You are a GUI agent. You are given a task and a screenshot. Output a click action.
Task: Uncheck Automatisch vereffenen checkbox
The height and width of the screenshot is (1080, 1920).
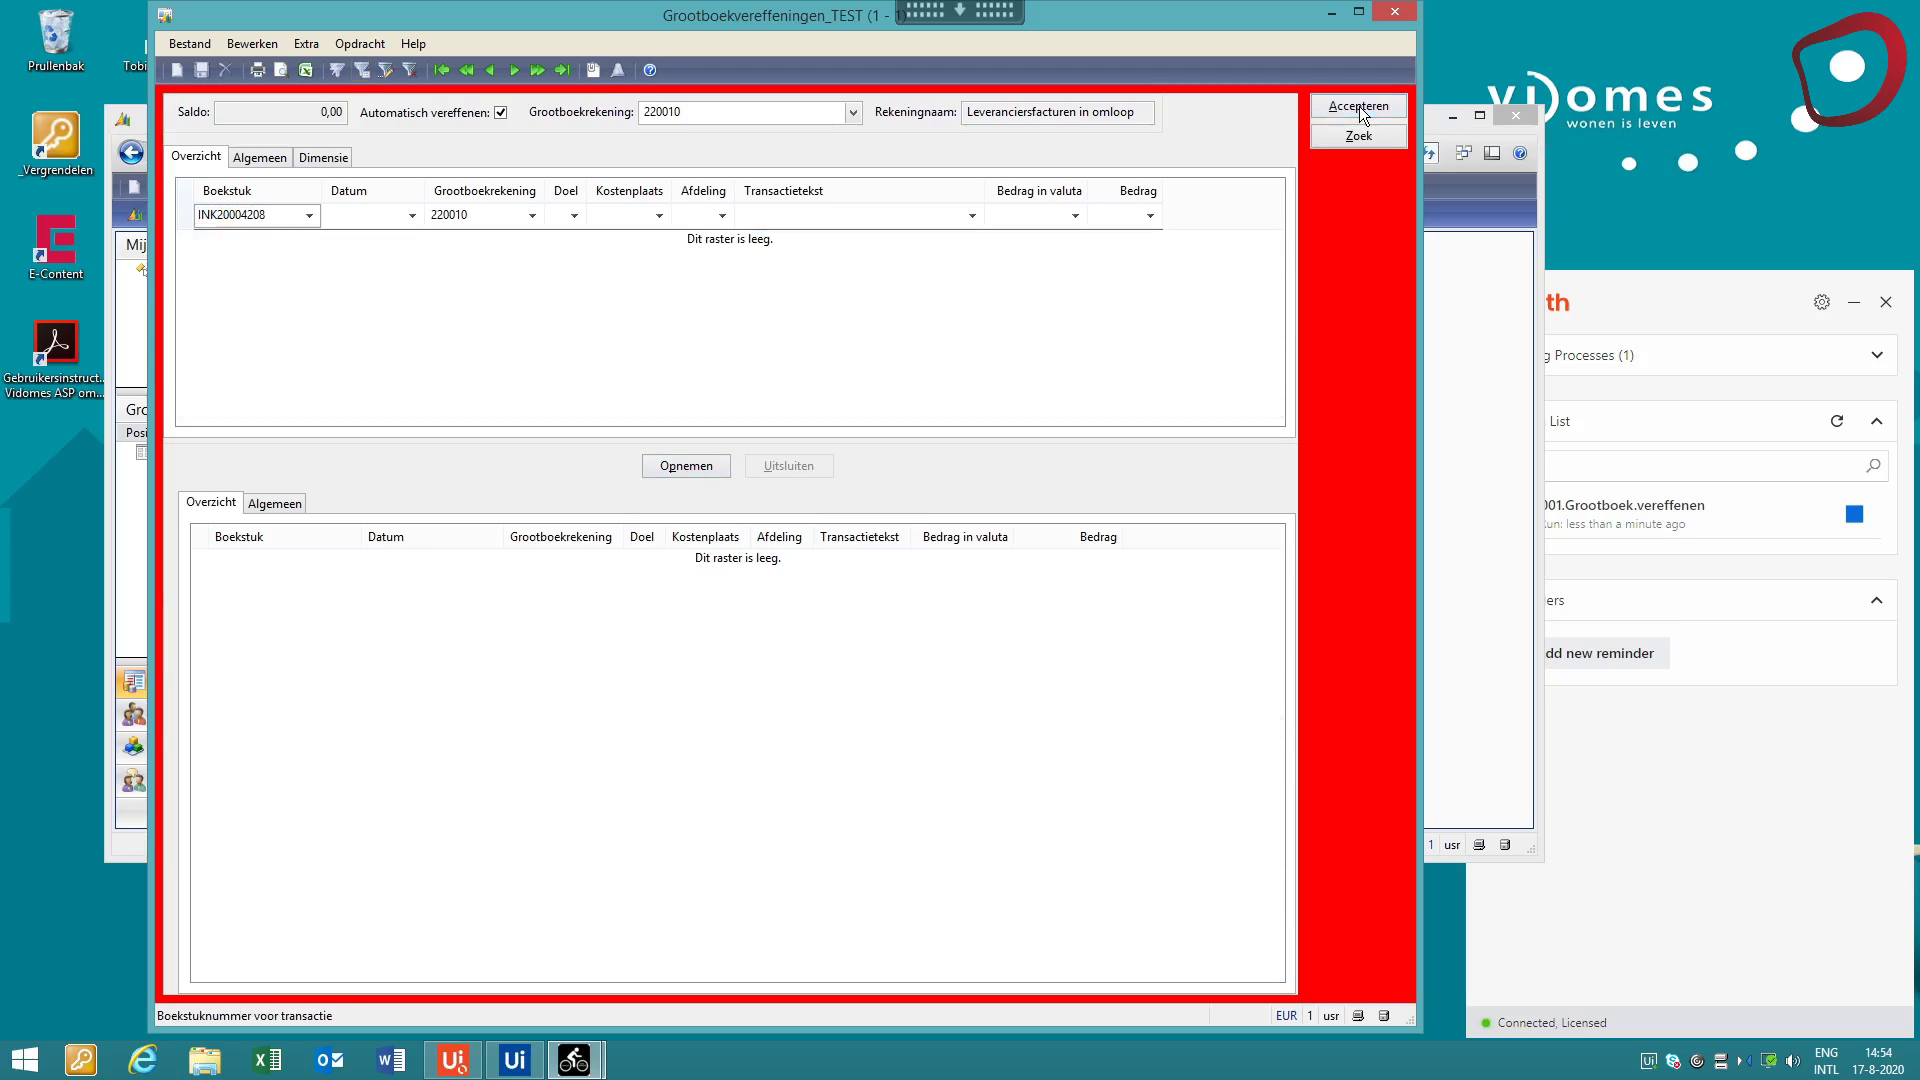click(x=501, y=113)
